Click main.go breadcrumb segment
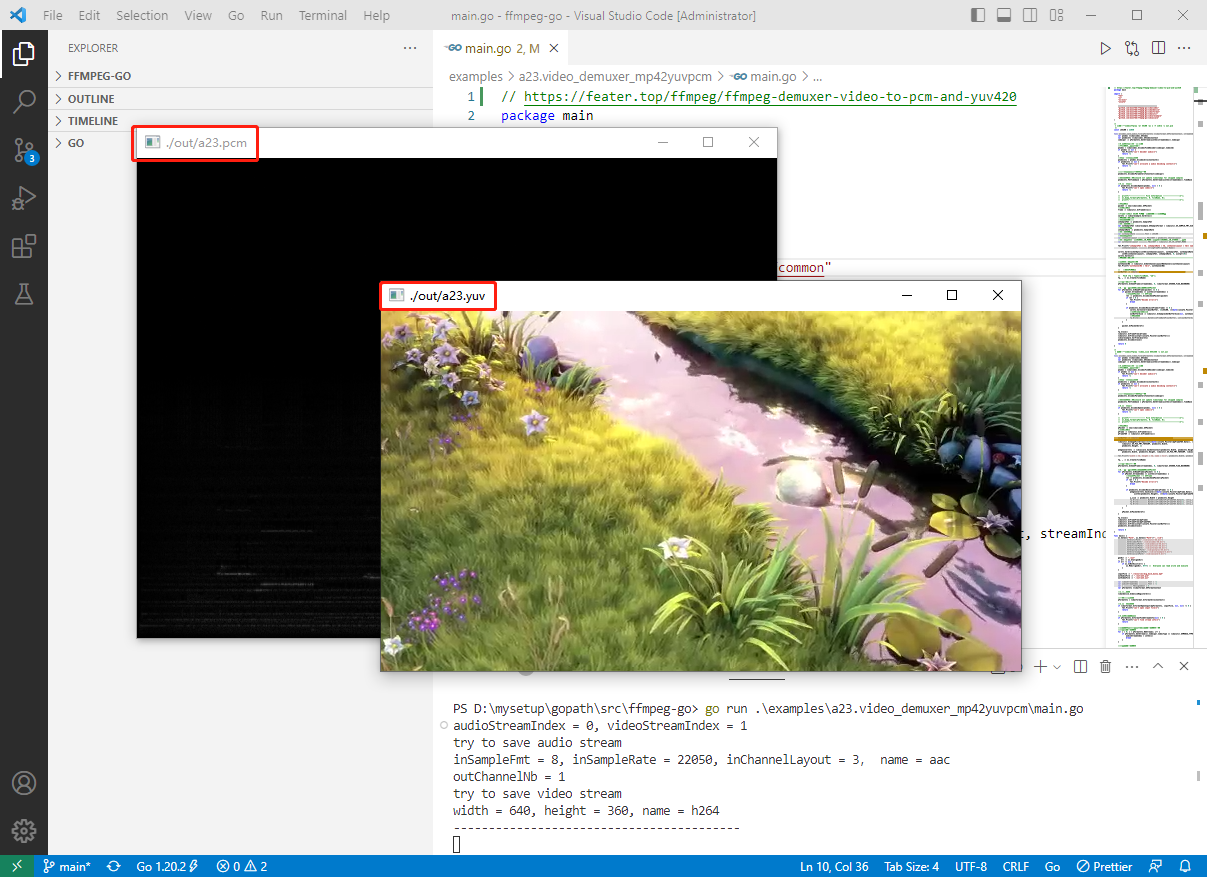 pyautogui.click(x=764, y=76)
